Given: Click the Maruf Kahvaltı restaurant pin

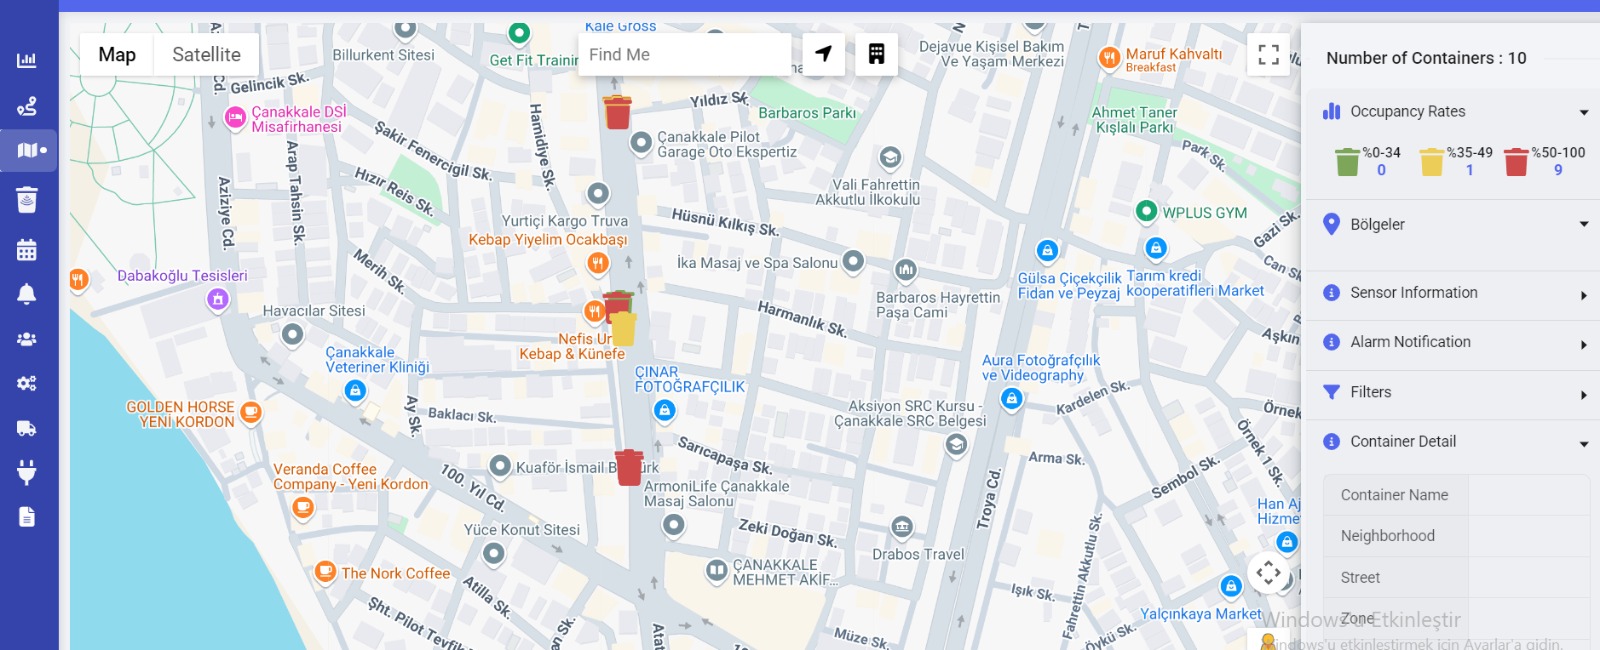Looking at the screenshot, I should [1109, 57].
